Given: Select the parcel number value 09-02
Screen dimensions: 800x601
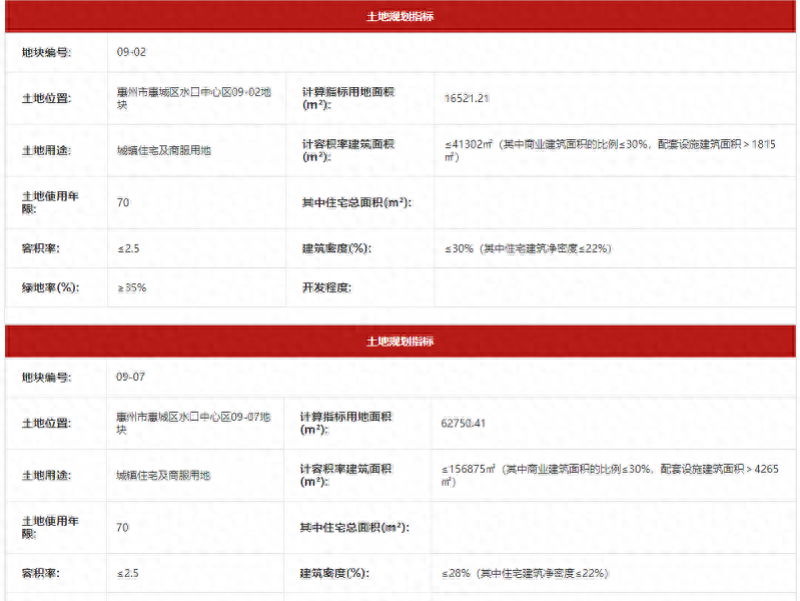Looking at the screenshot, I should [131, 52].
